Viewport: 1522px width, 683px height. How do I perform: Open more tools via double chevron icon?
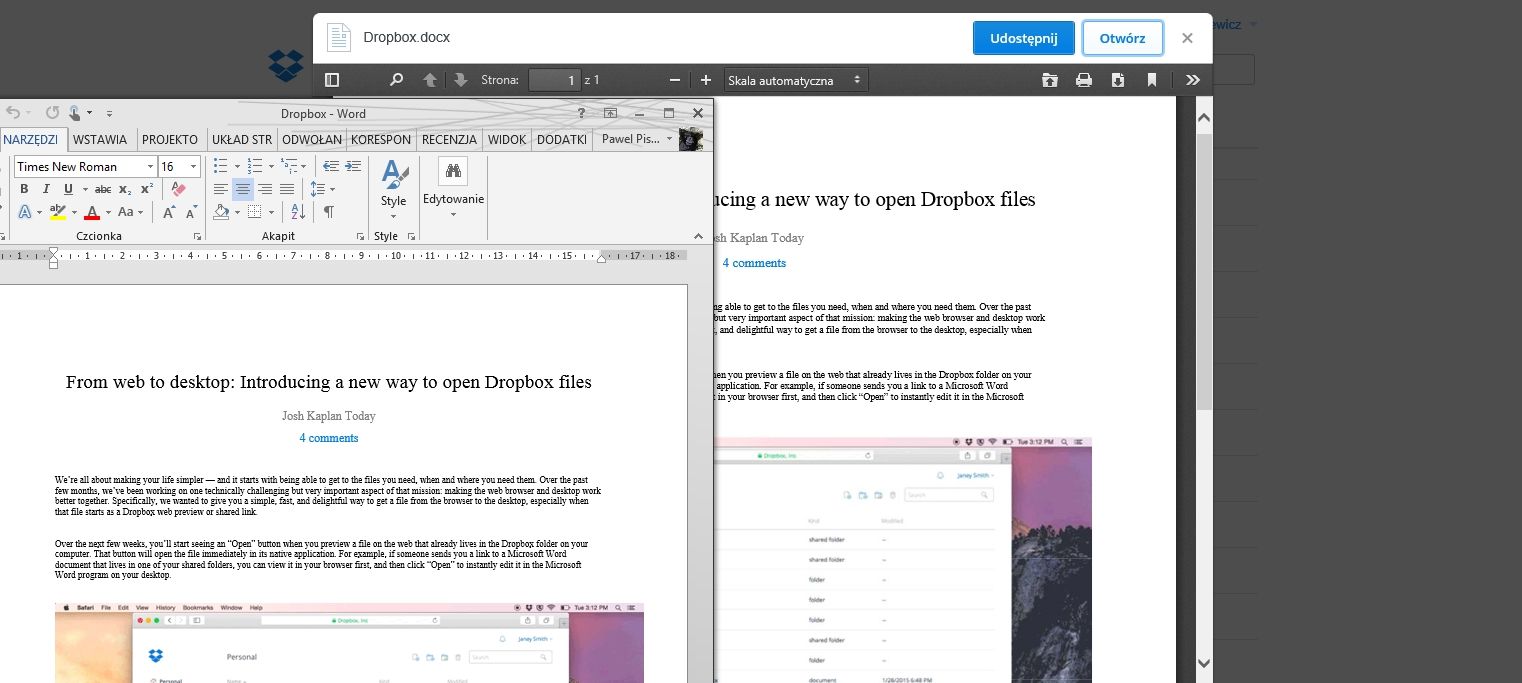(x=1193, y=80)
